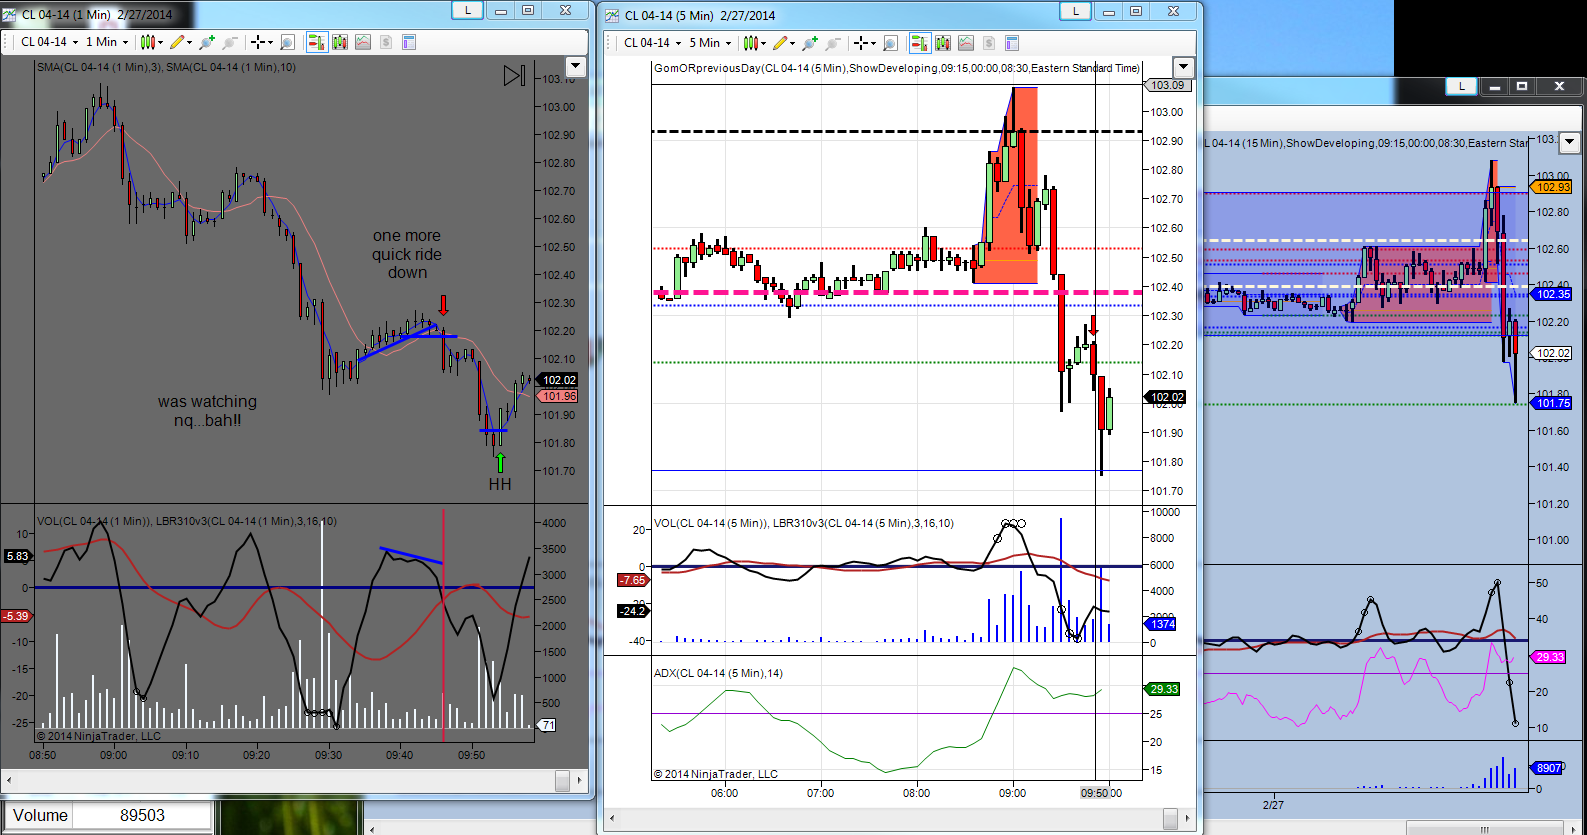Zoom in on the 5 Min chart
Screen dimensions: 1587x835
pyautogui.click(x=810, y=43)
